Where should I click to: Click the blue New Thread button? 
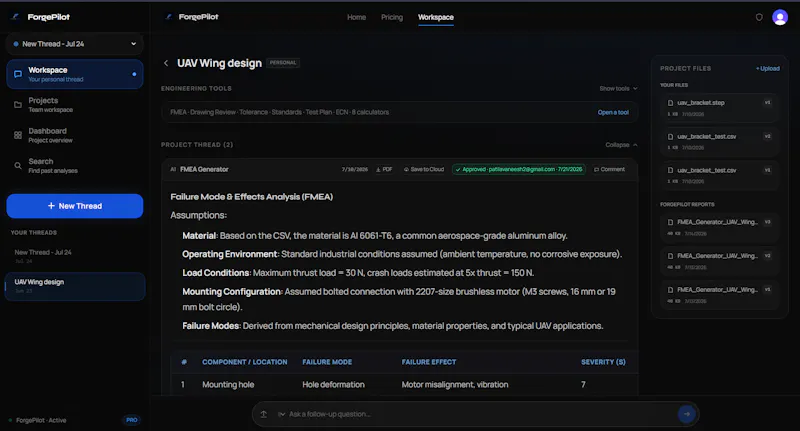(74, 206)
